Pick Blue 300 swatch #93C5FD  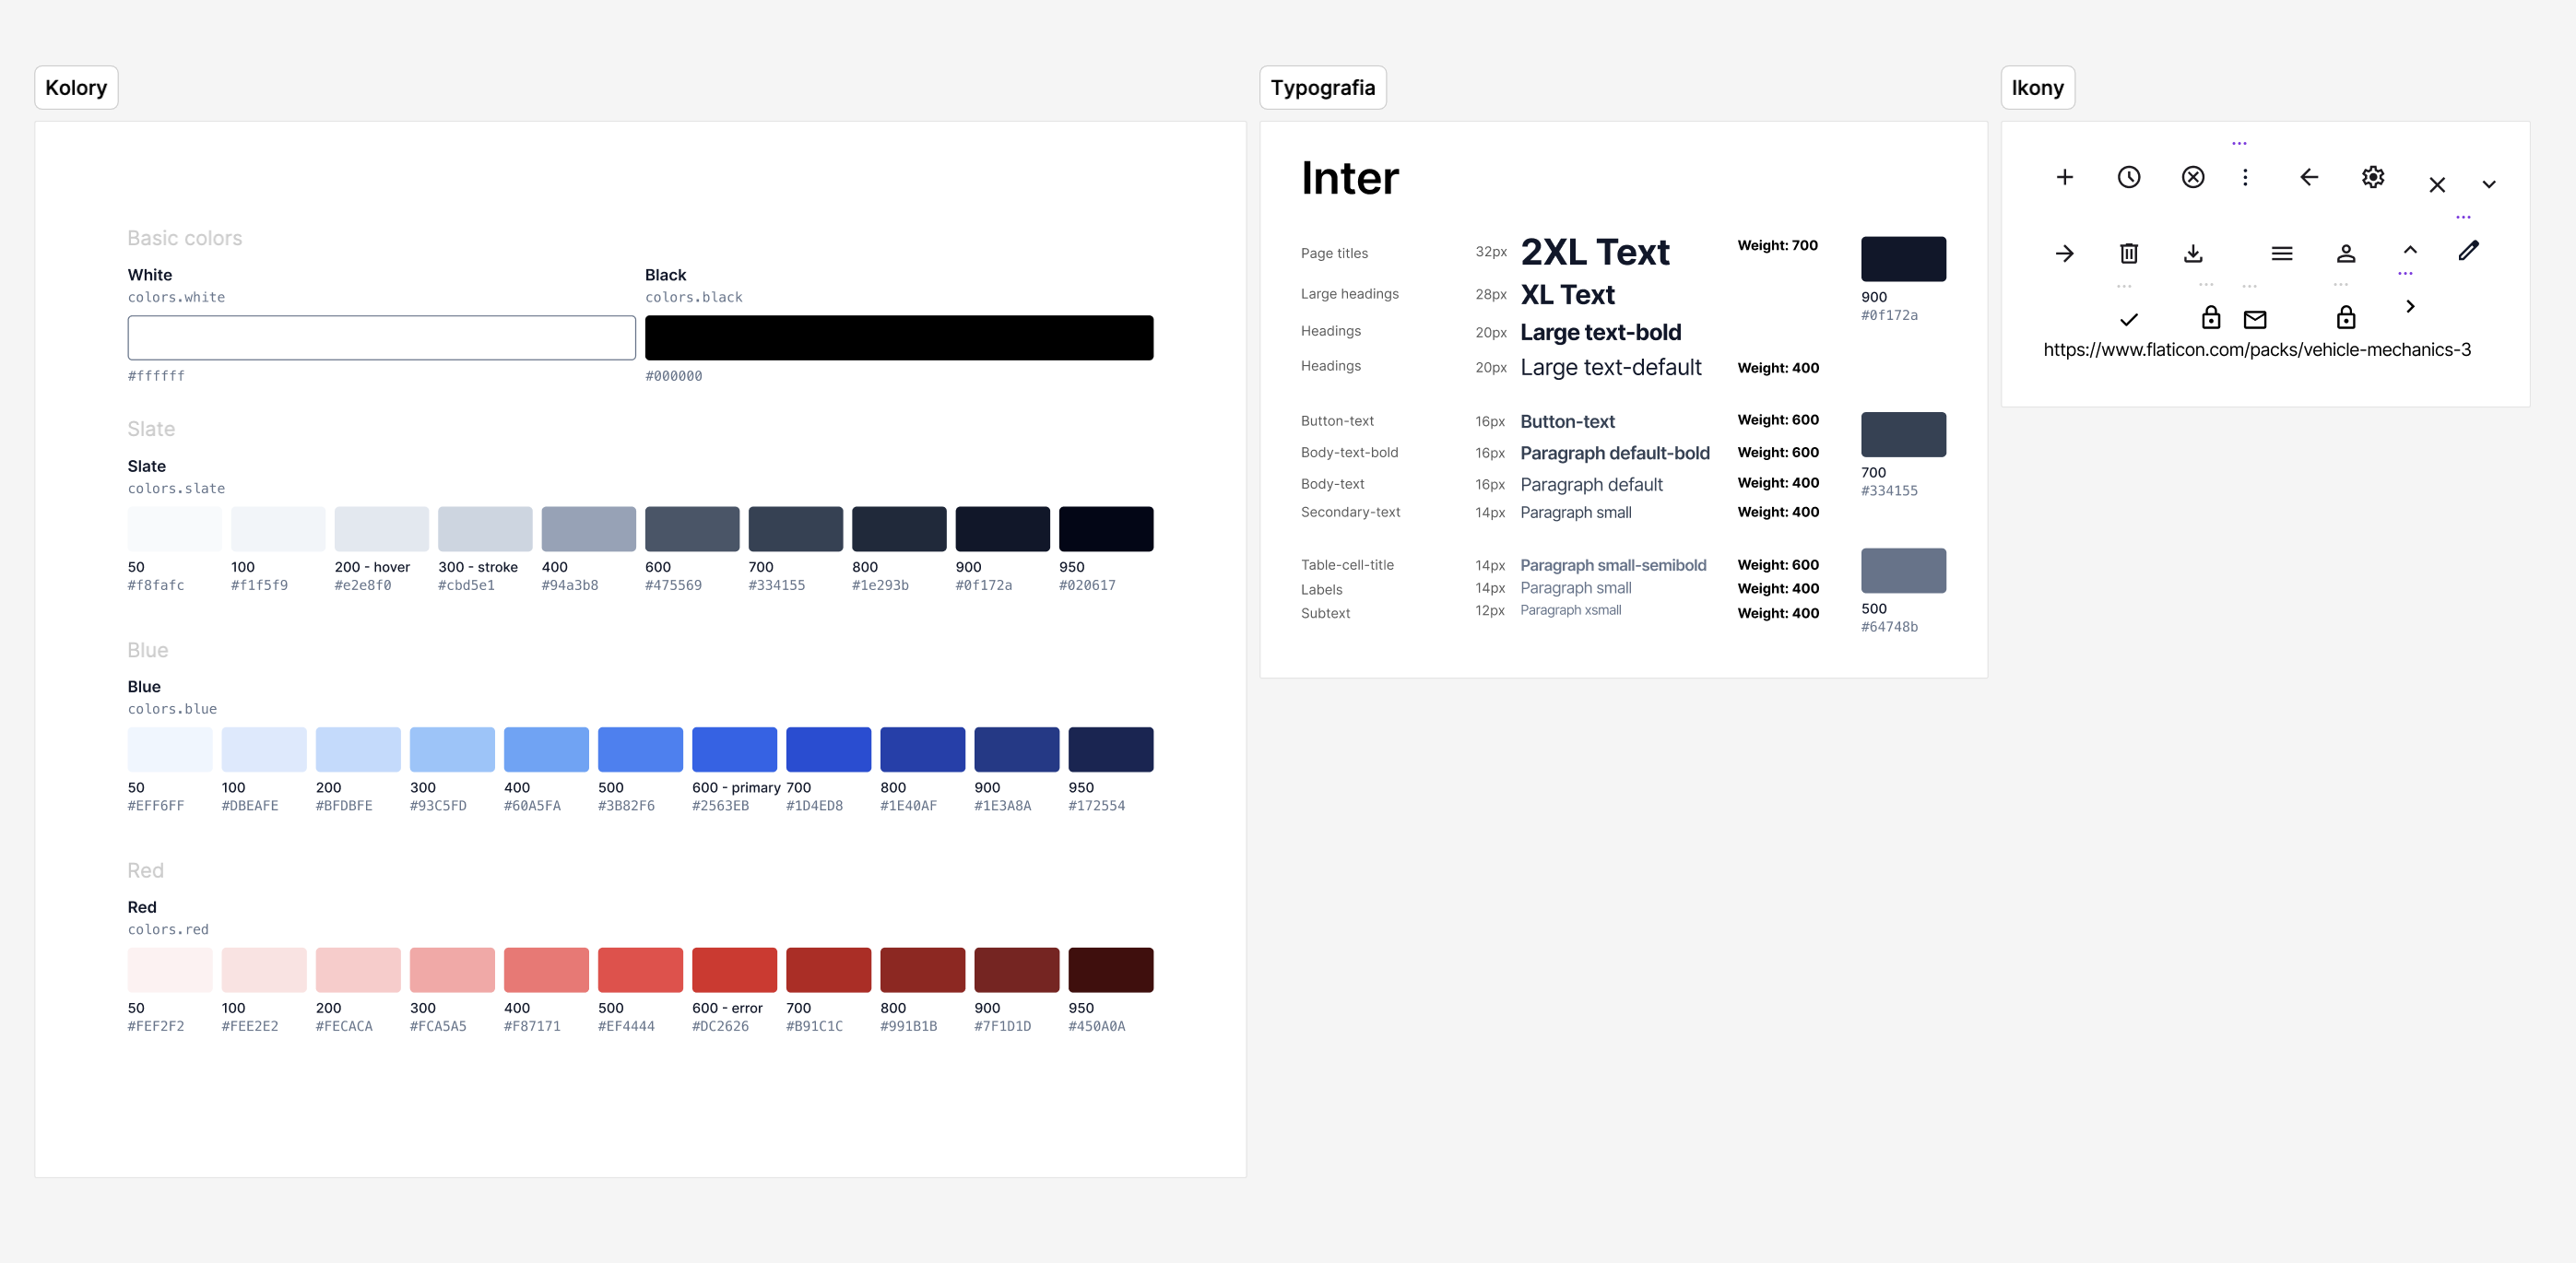452,750
